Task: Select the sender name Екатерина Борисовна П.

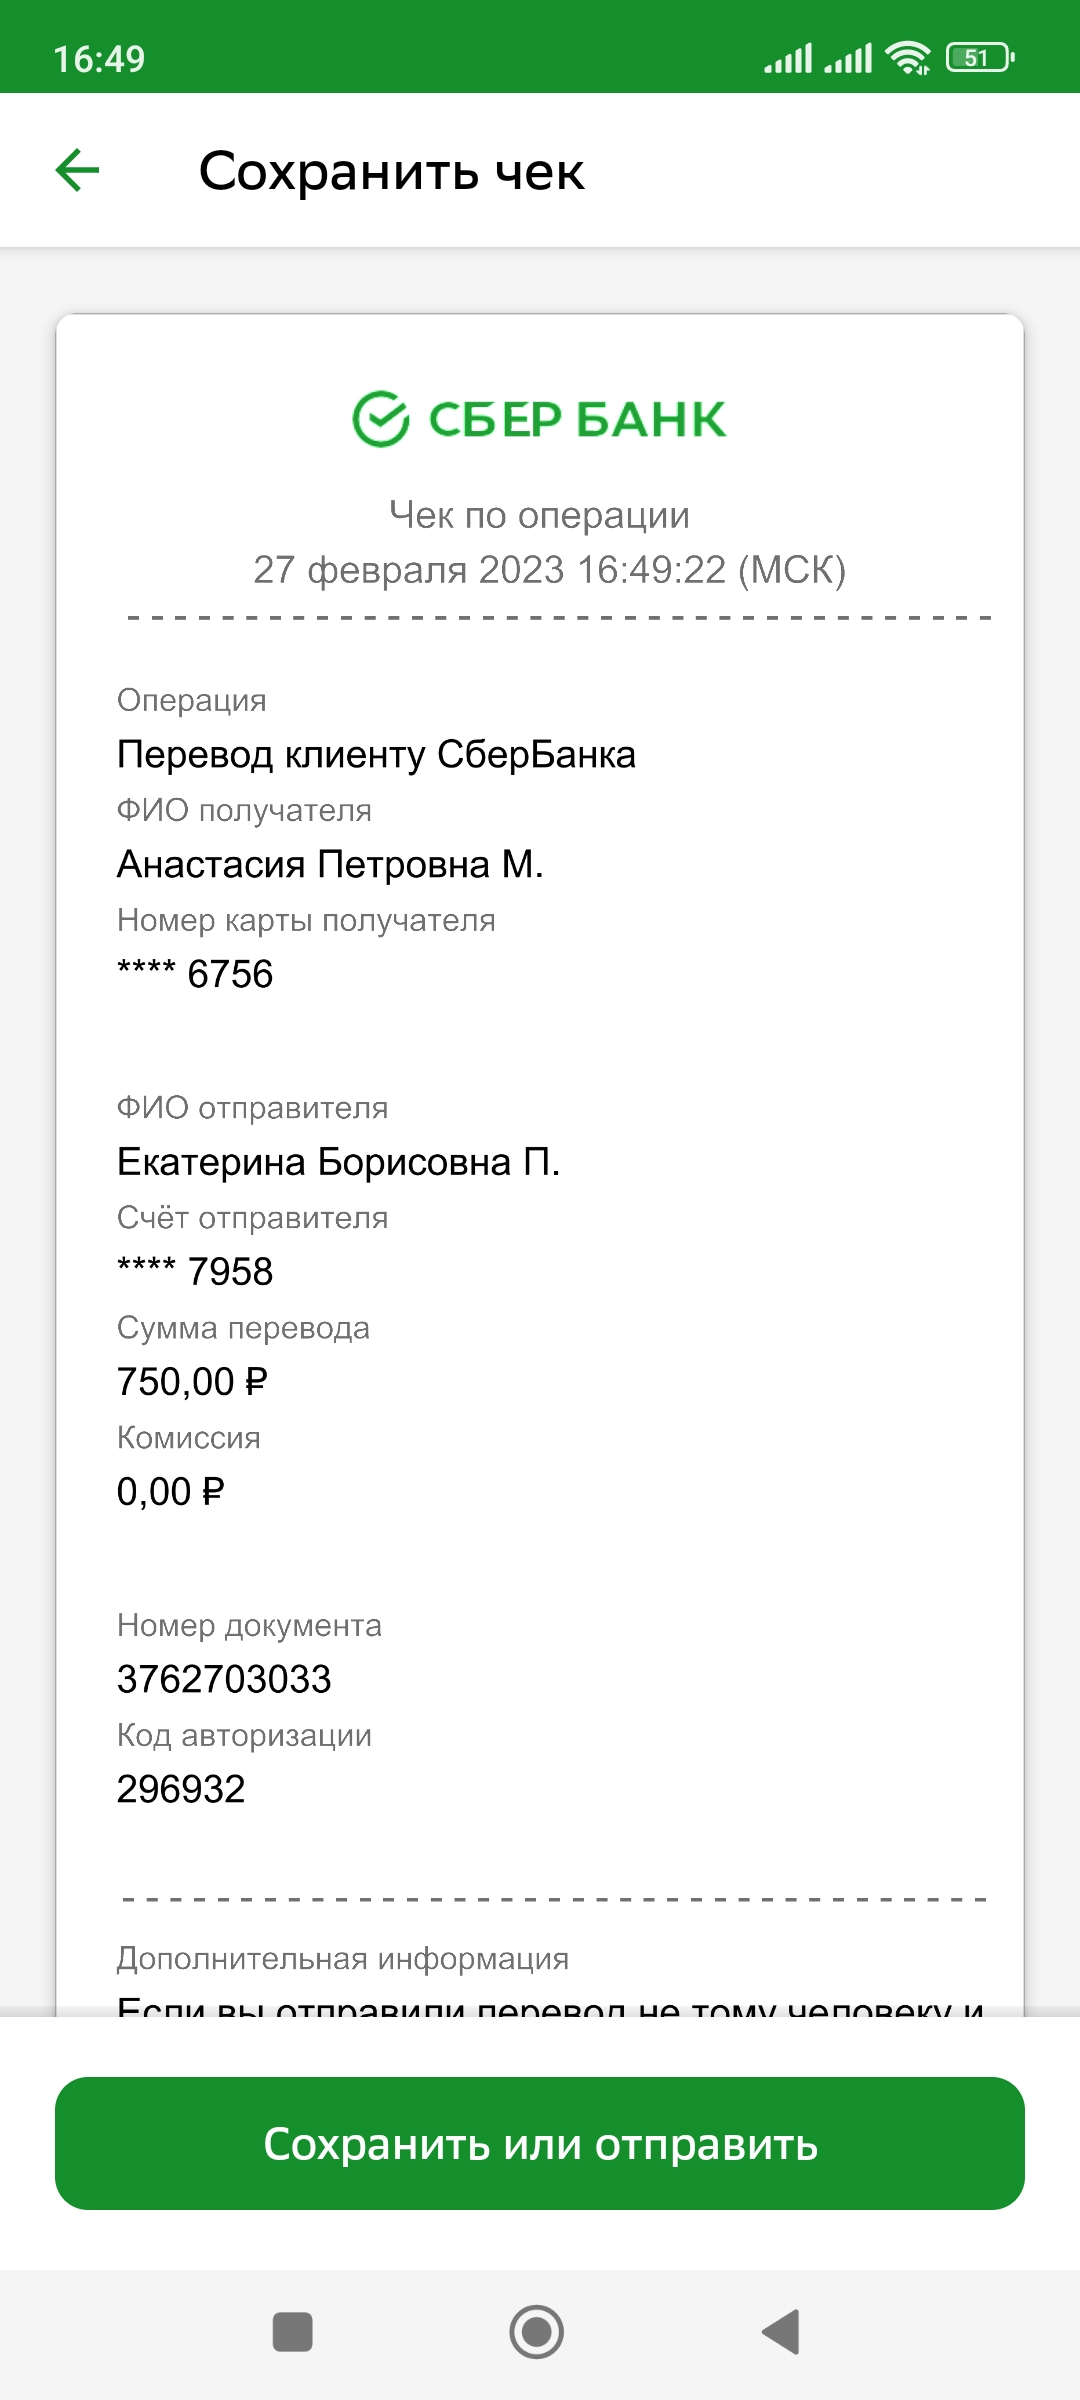Action: pos(338,1162)
